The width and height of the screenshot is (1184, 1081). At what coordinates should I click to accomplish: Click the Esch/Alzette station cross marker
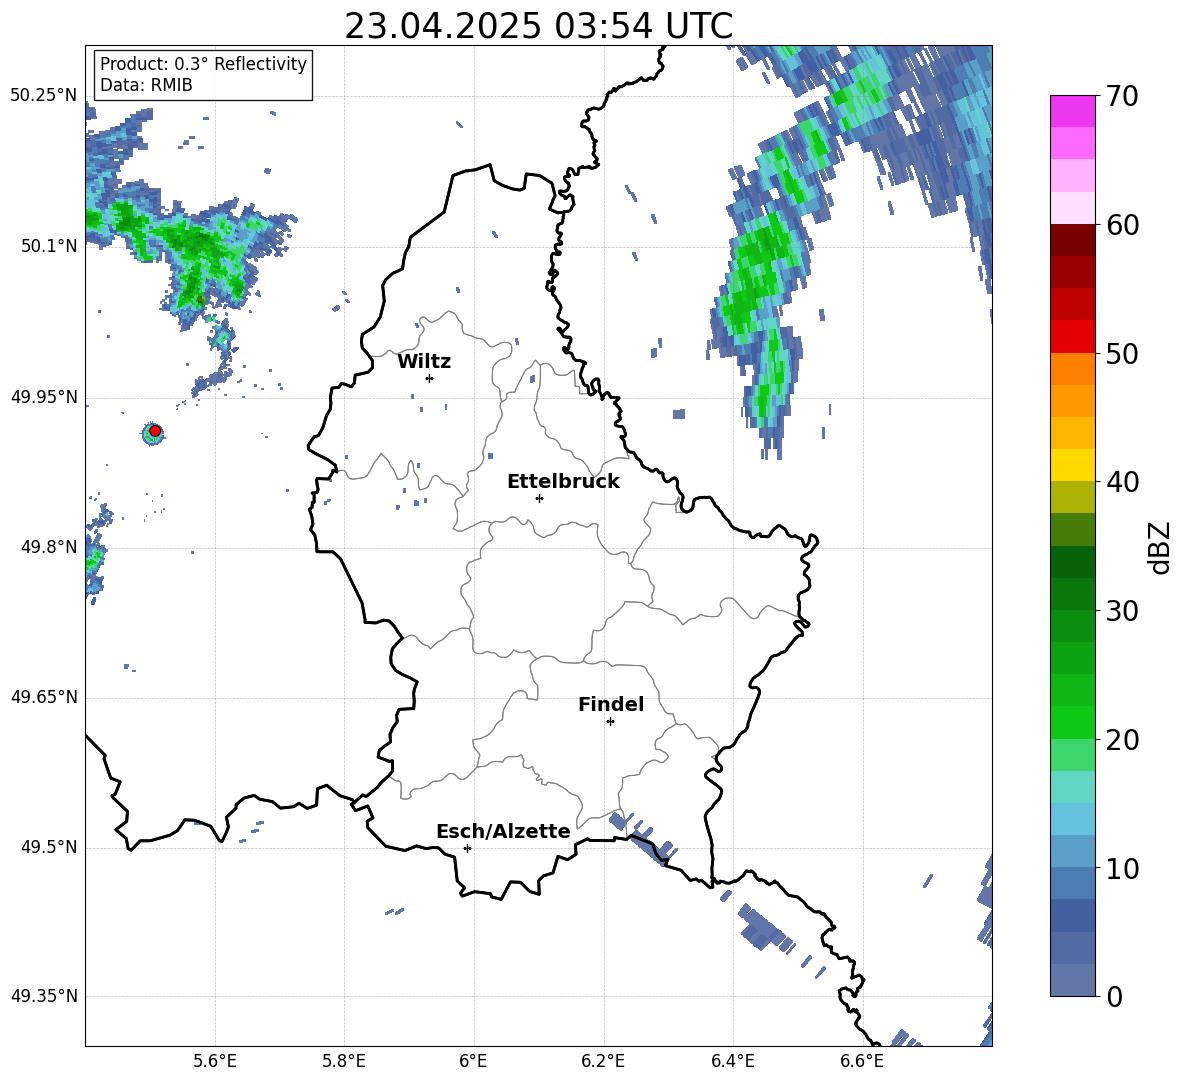(x=467, y=848)
